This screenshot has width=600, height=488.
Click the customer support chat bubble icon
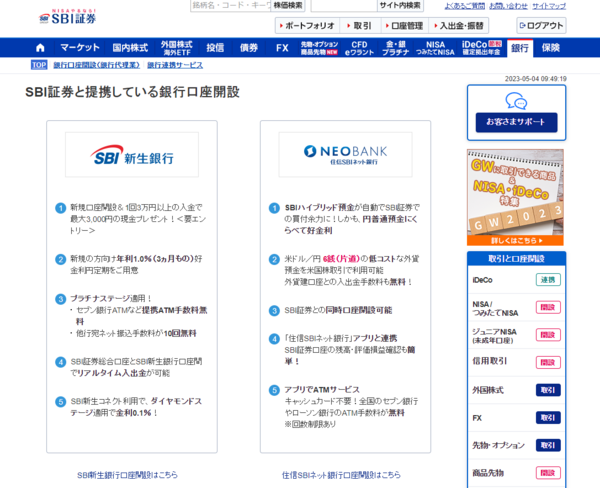[x=516, y=101]
